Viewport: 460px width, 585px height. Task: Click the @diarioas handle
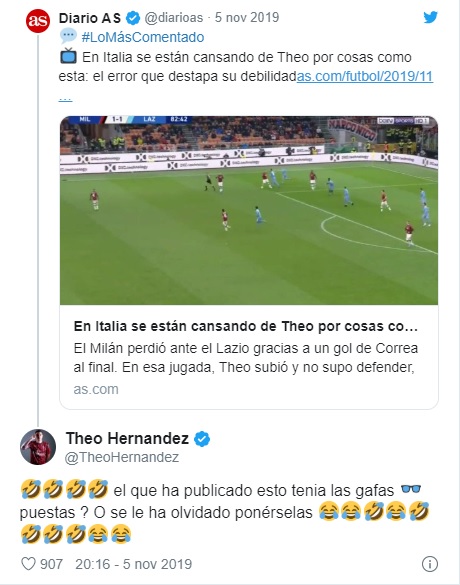(174, 18)
